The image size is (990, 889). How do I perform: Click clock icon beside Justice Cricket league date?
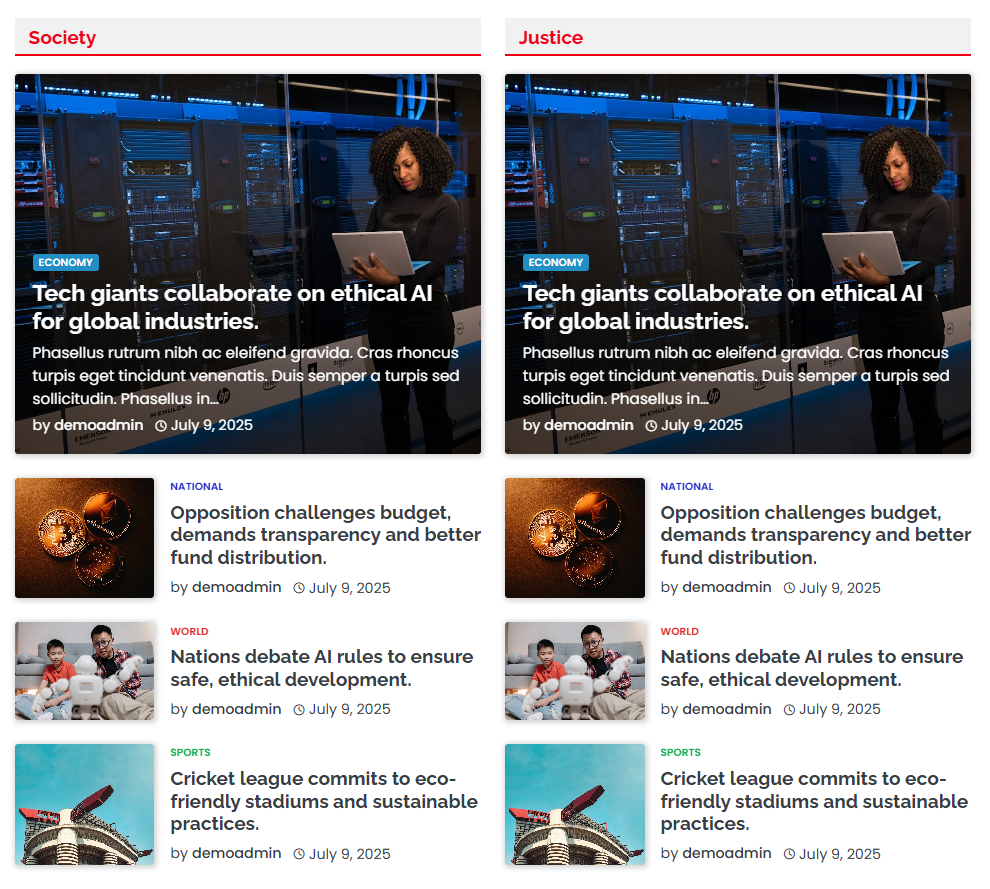point(789,854)
